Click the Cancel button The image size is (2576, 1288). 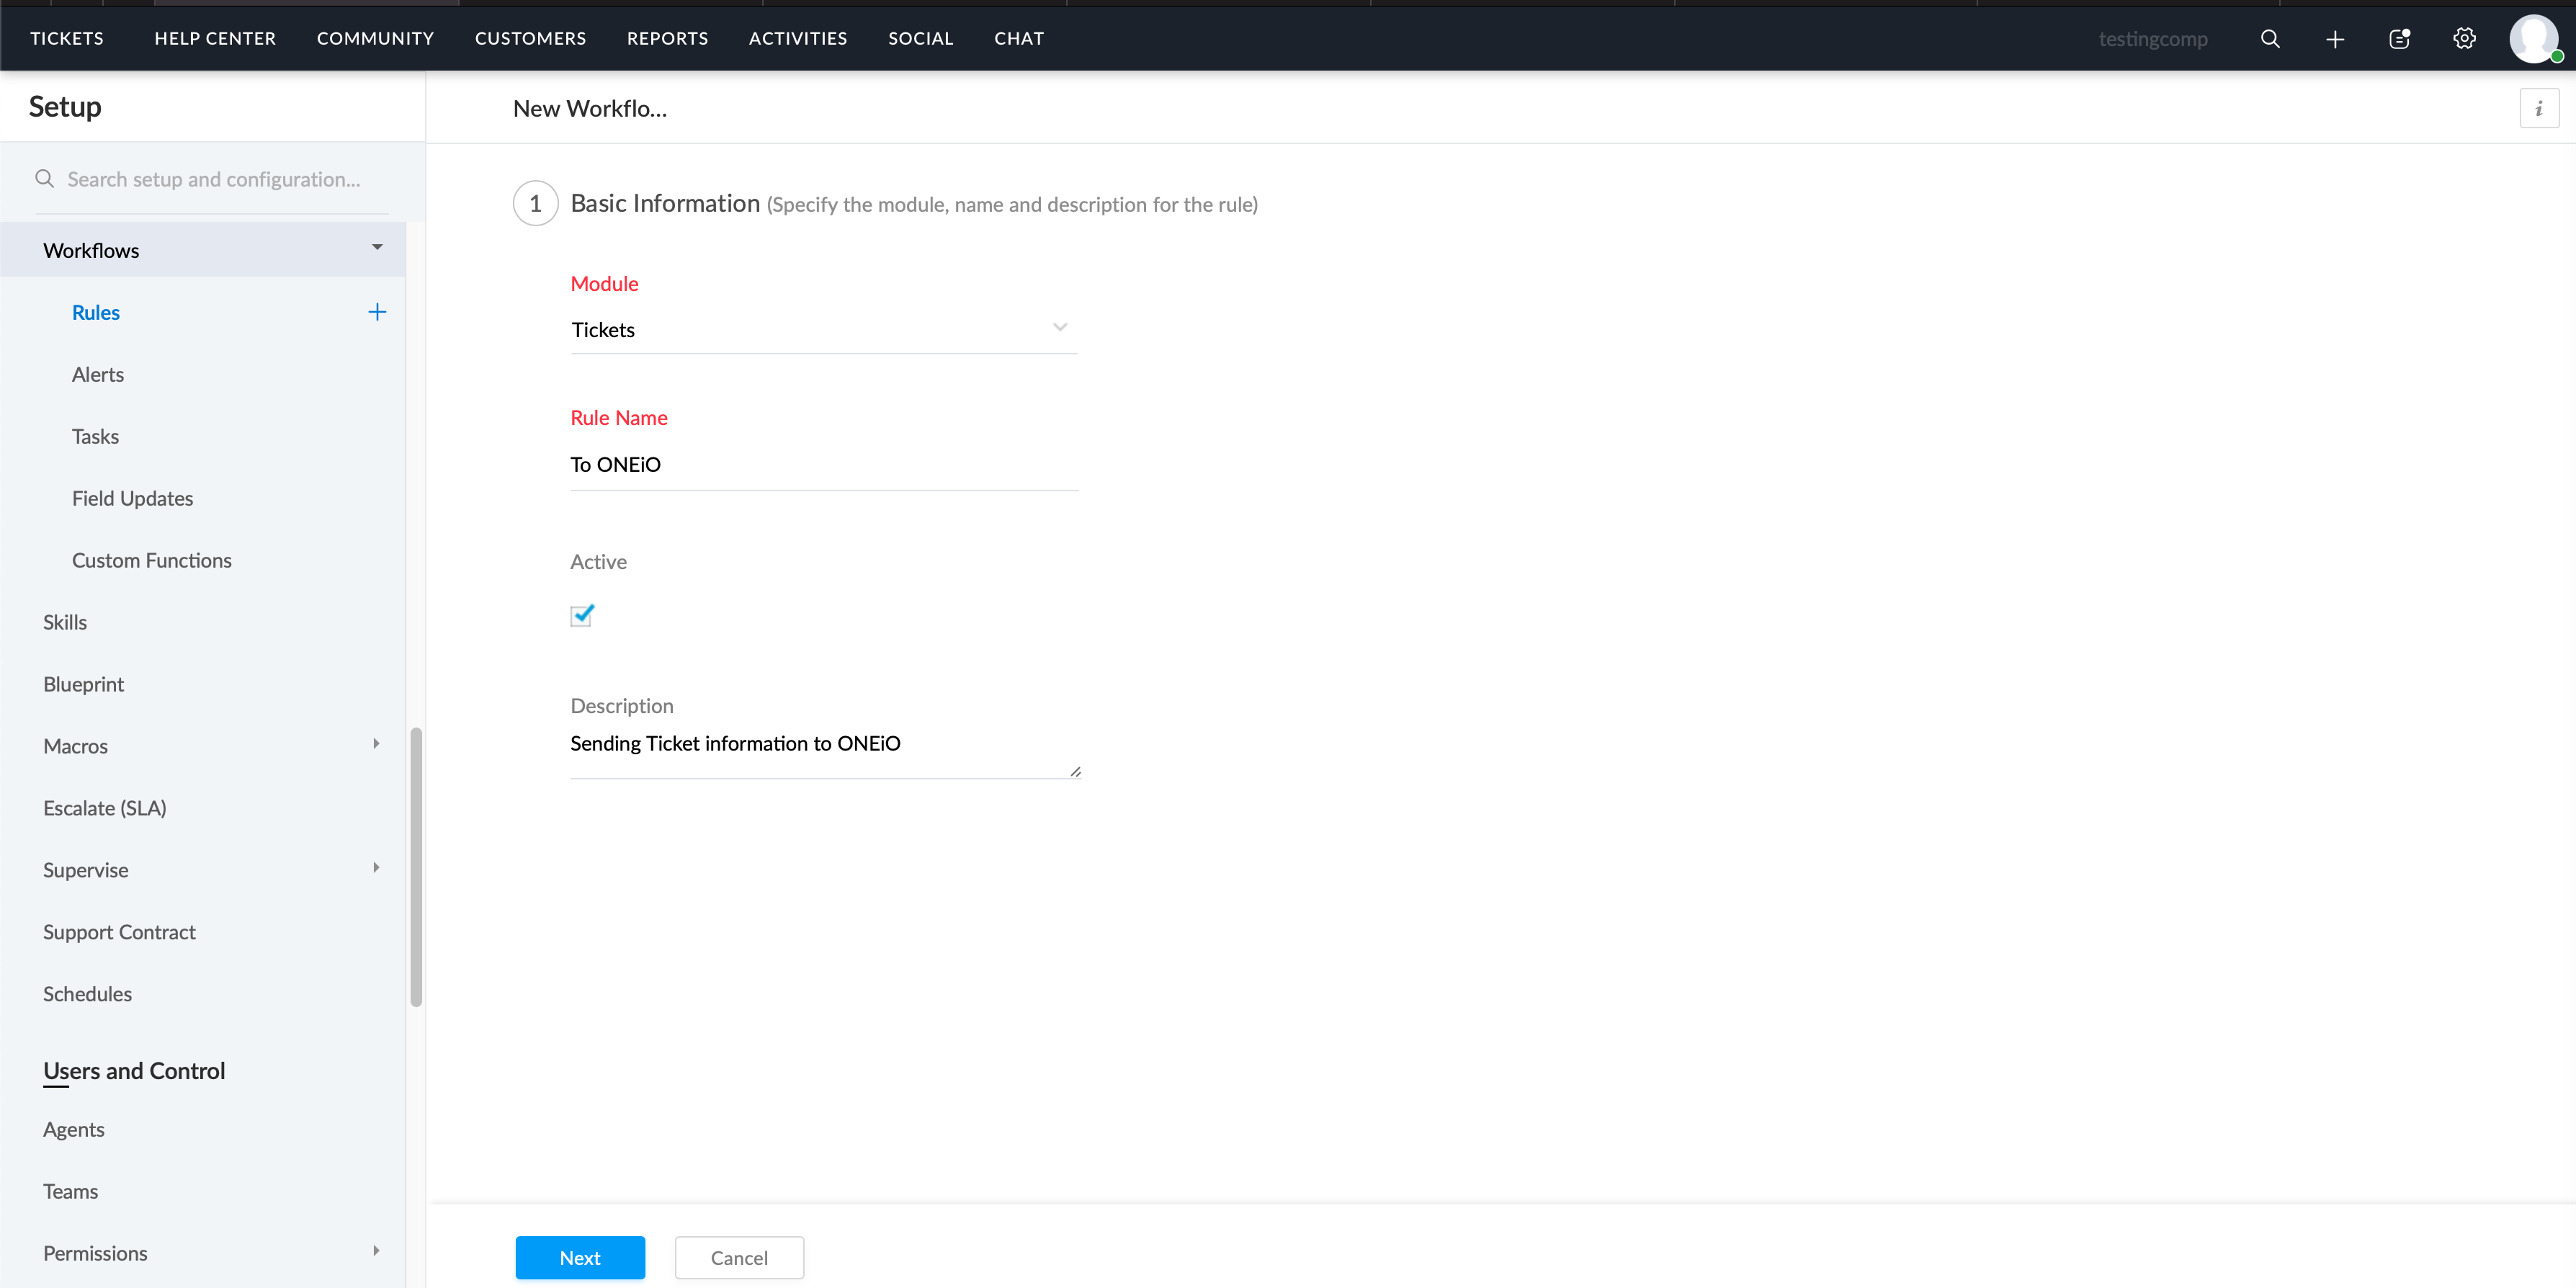[x=739, y=1258]
